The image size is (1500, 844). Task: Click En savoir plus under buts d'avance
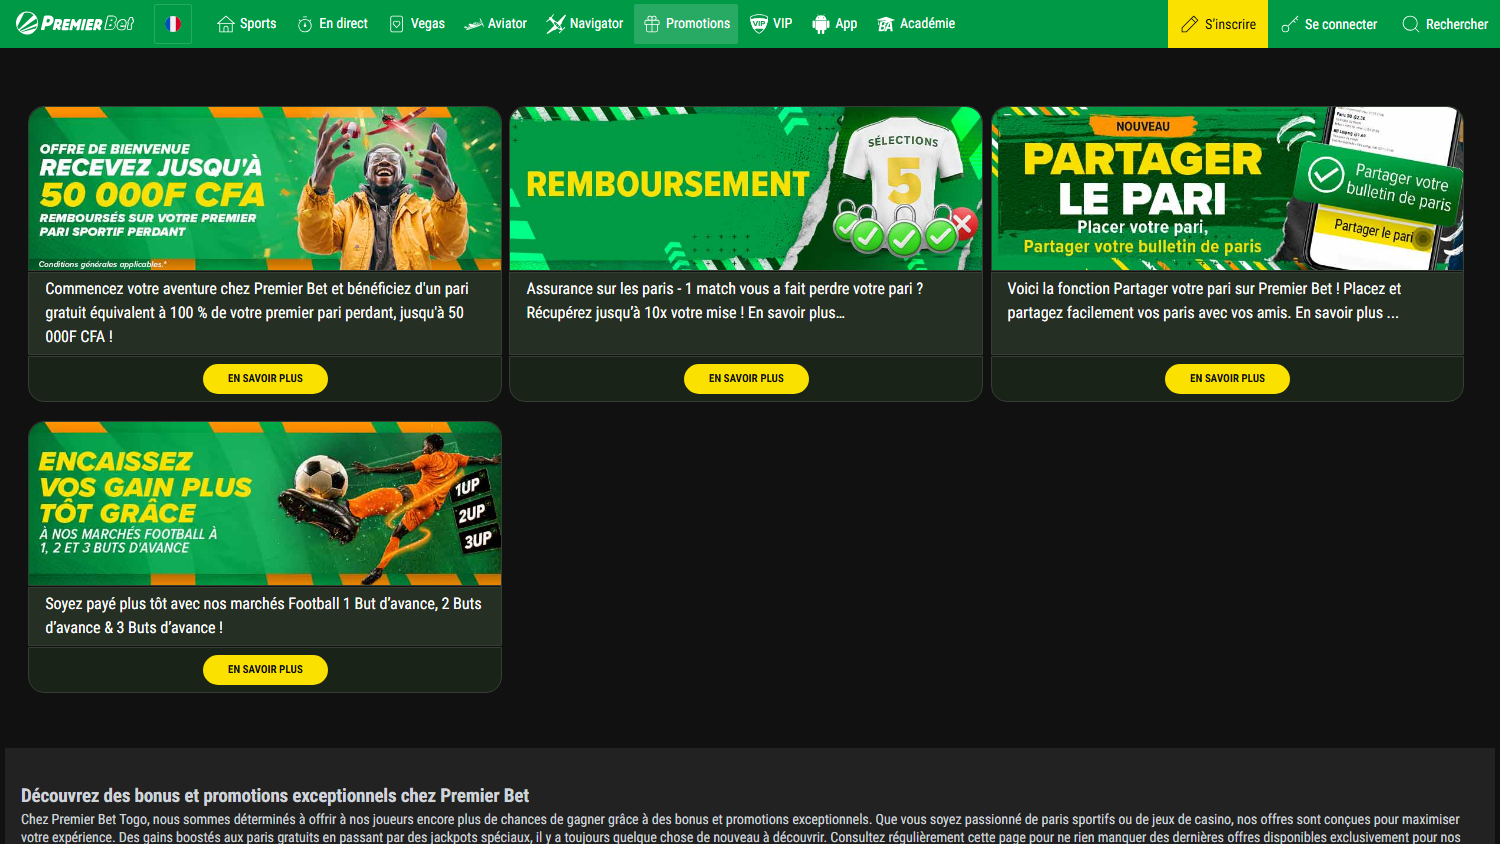265,670
